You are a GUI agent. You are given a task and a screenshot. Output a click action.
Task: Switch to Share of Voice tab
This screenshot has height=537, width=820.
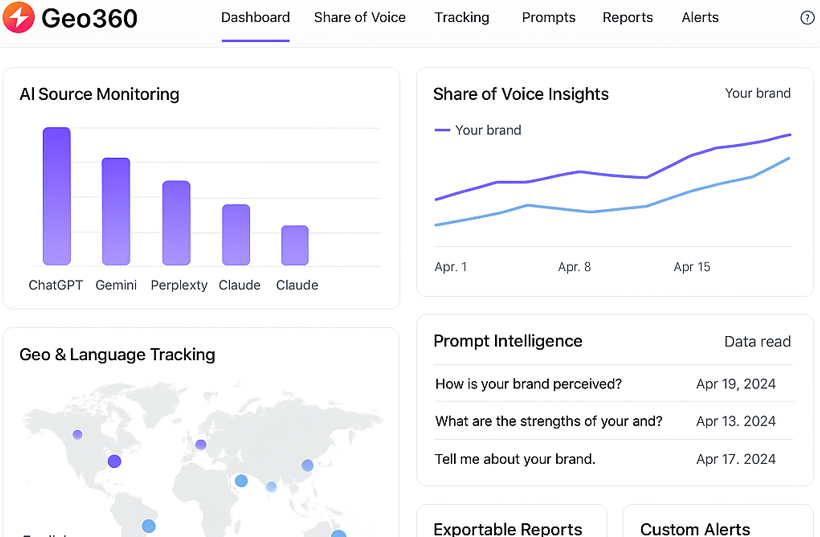pos(360,18)
